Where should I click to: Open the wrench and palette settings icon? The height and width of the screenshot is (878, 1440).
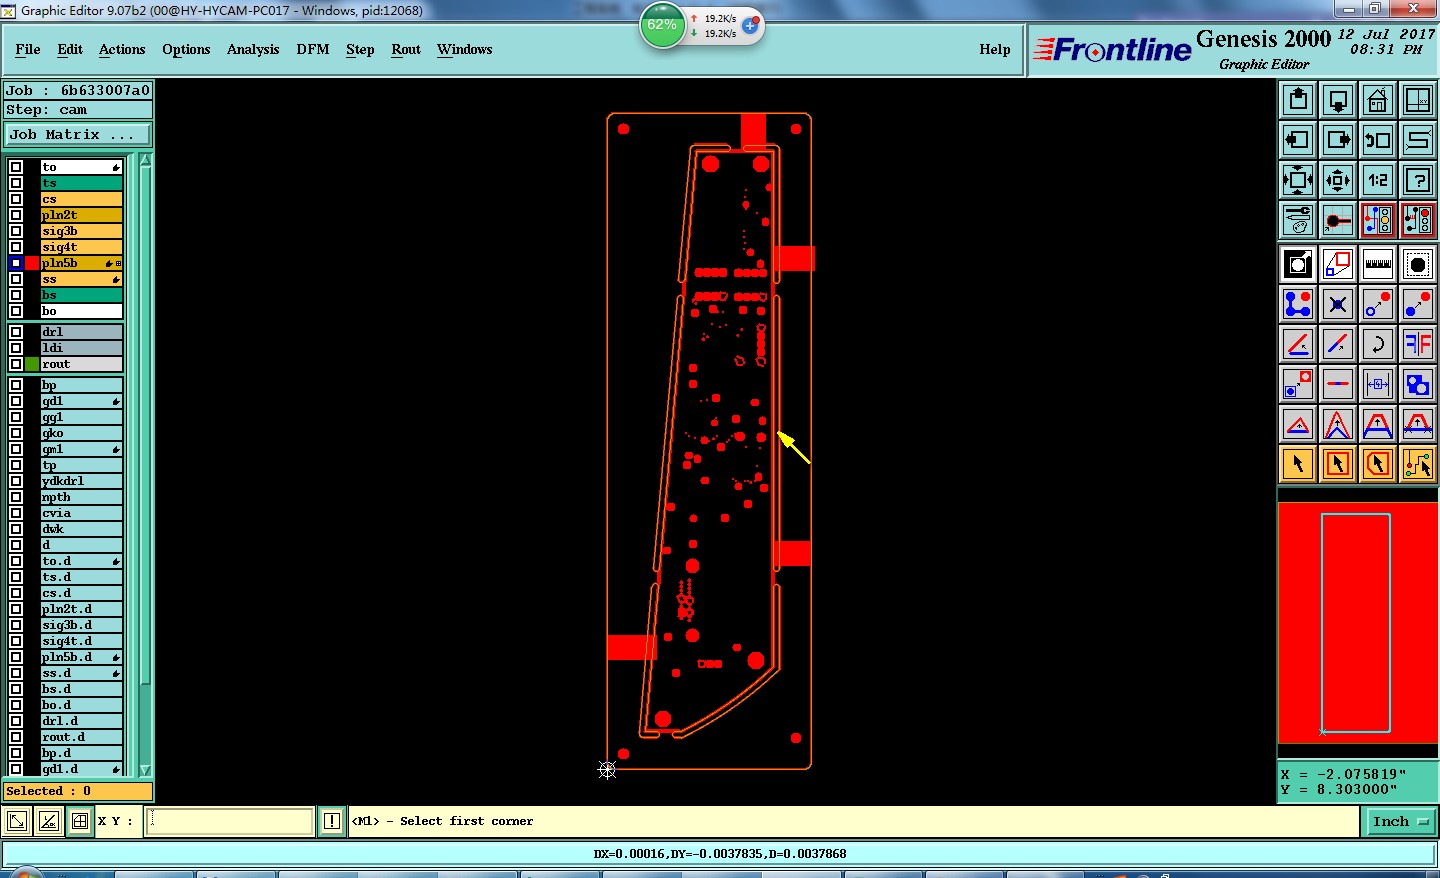[x=1298, y=220]
